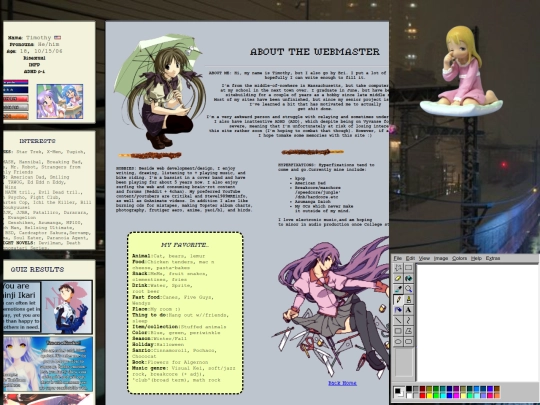The image size is (540, 405).
Task: Pick the Polygon shape tool
Action: [408, 331]
